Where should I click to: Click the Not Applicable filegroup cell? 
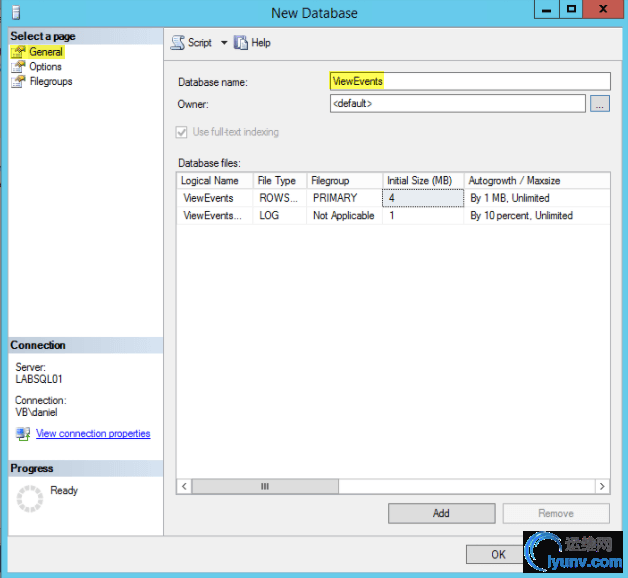coord(344,215)
